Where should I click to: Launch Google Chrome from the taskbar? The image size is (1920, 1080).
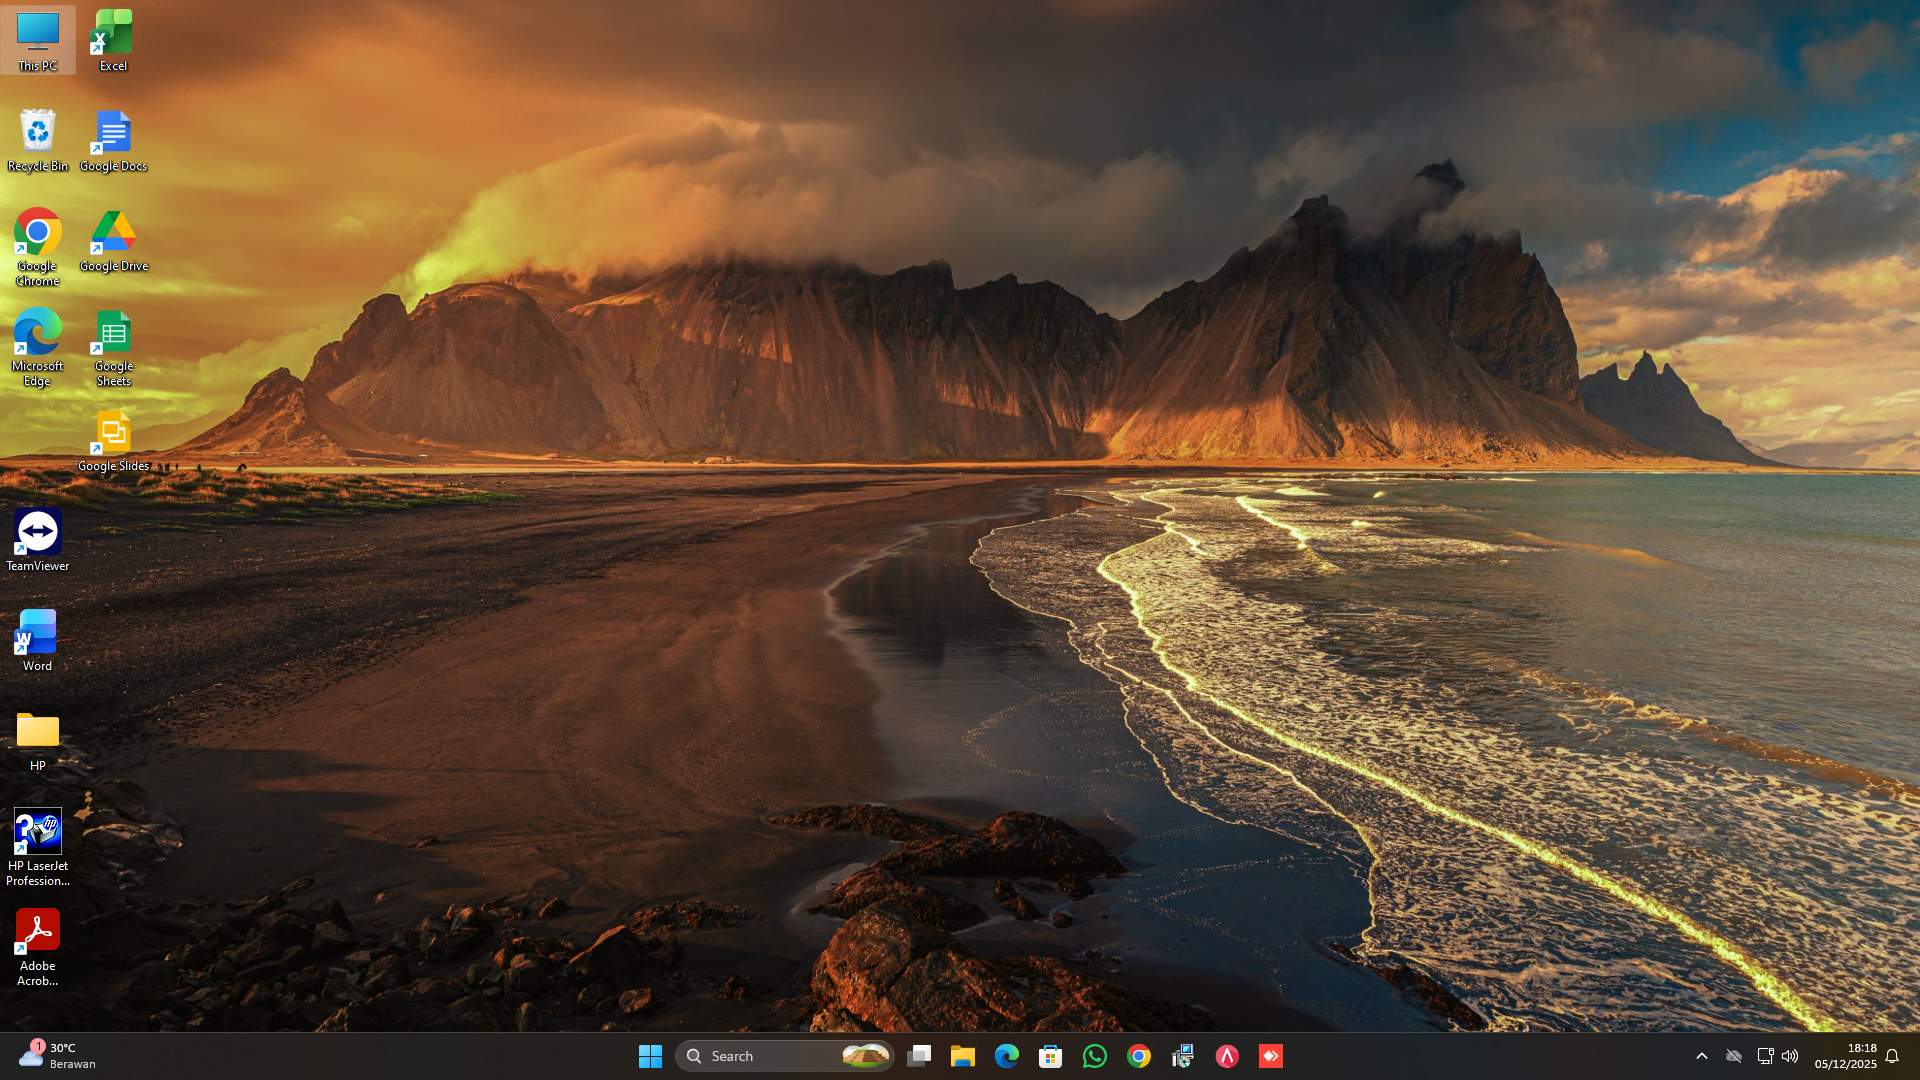(x=1139, y=1055)
